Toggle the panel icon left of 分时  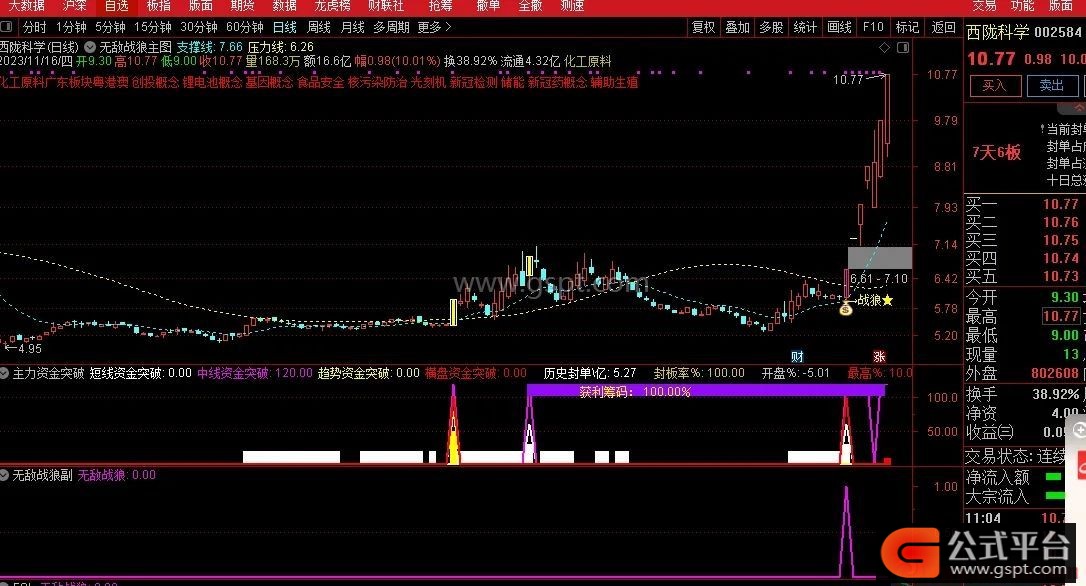[6, 27]
